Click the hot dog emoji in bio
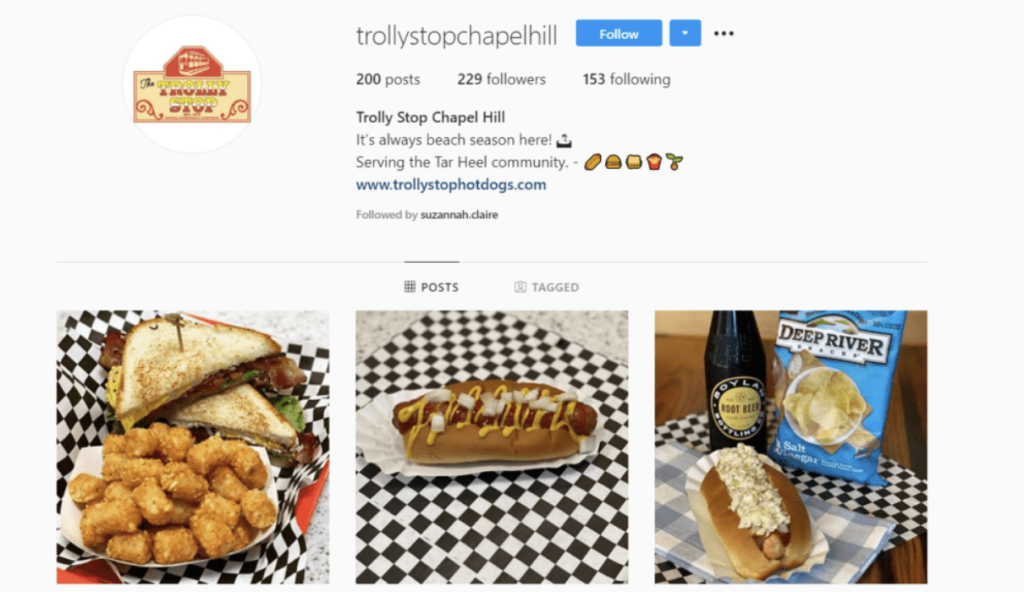This screenshot has height=592, width=1024. (592, 161)
